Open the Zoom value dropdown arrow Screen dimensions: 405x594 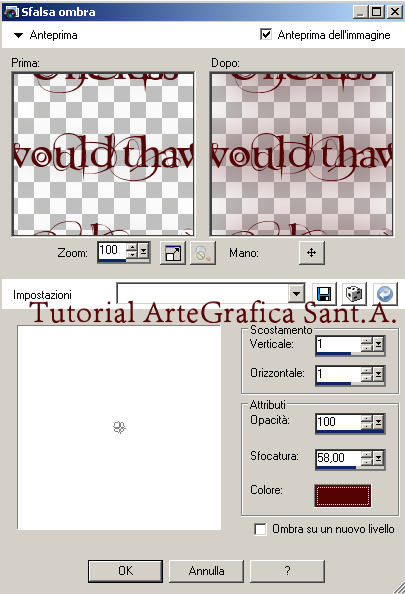(x=144, y=250)
